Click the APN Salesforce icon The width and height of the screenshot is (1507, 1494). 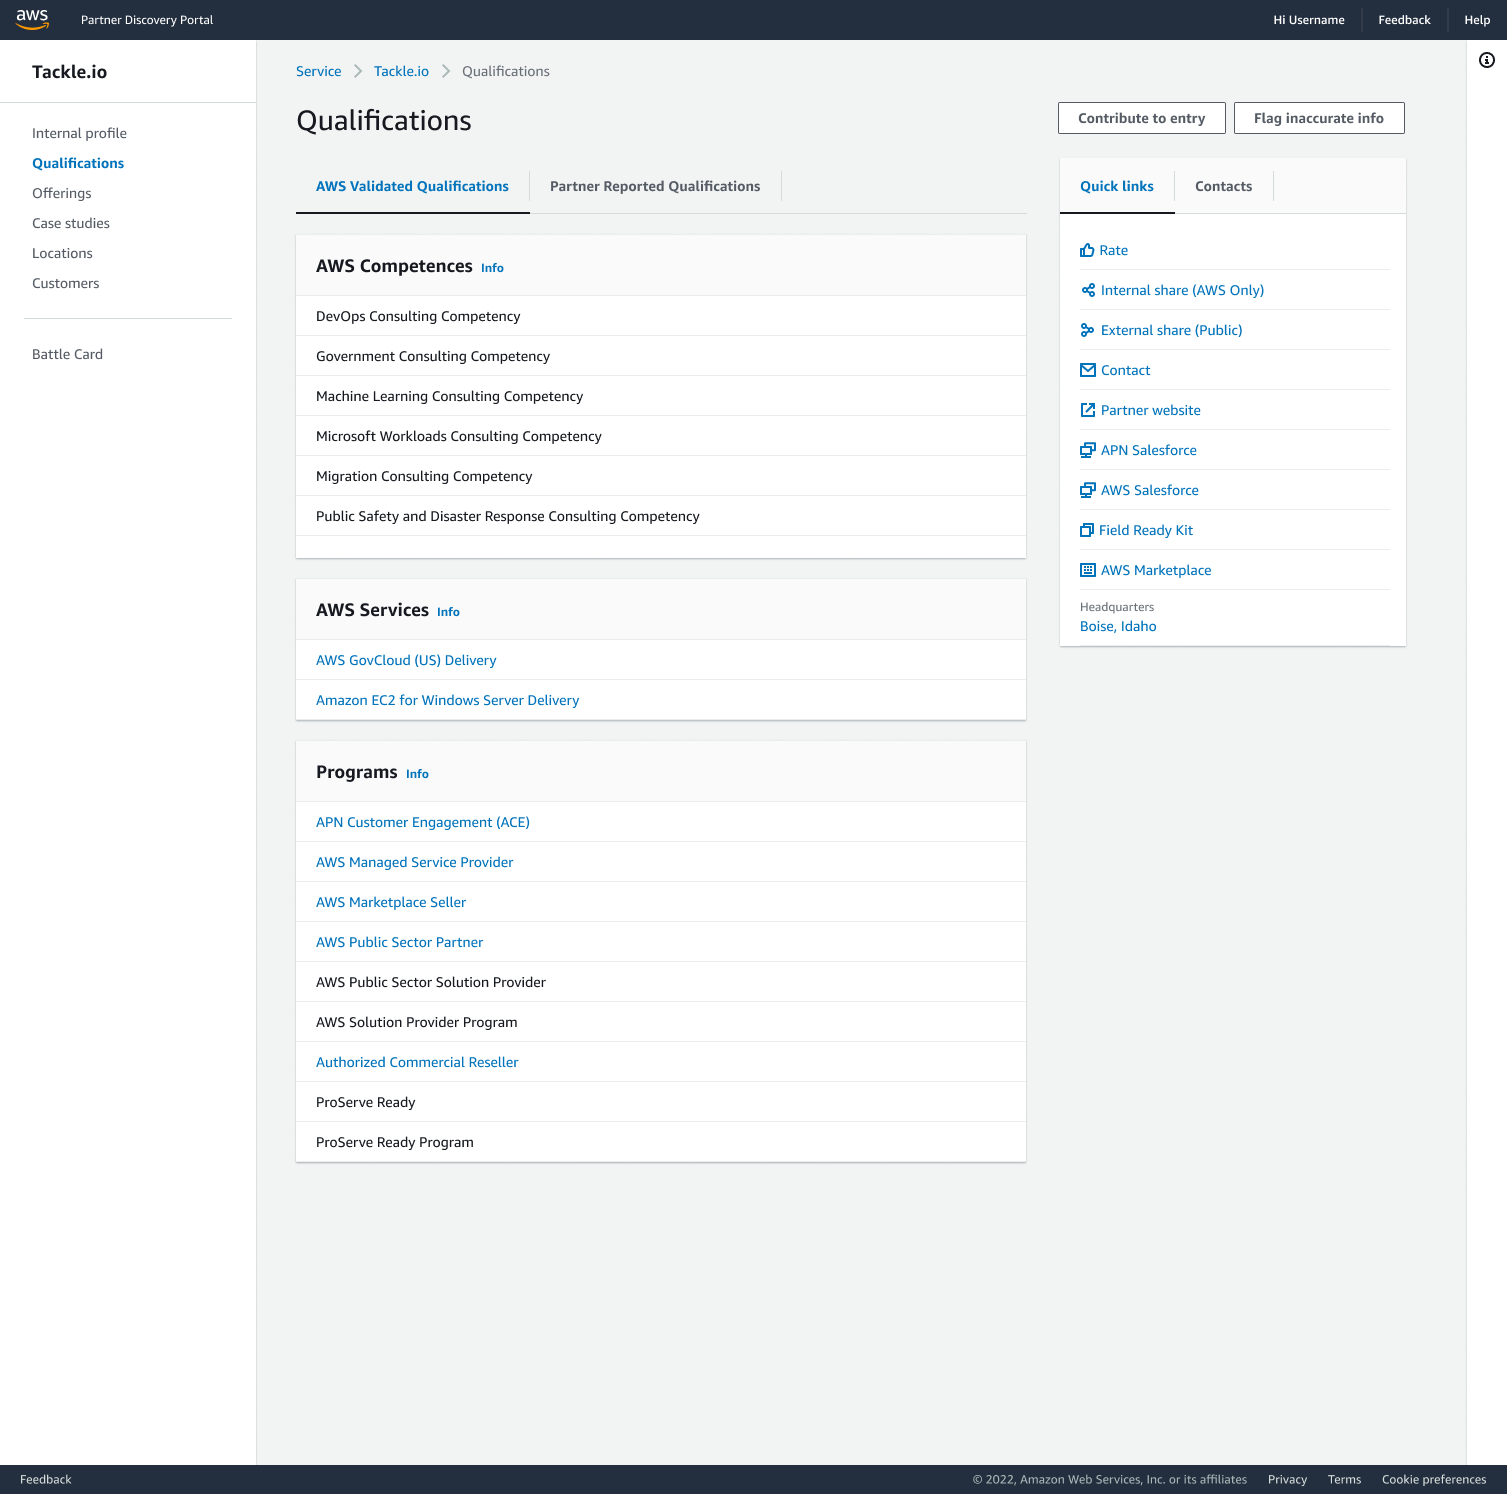click(1088, 450)
